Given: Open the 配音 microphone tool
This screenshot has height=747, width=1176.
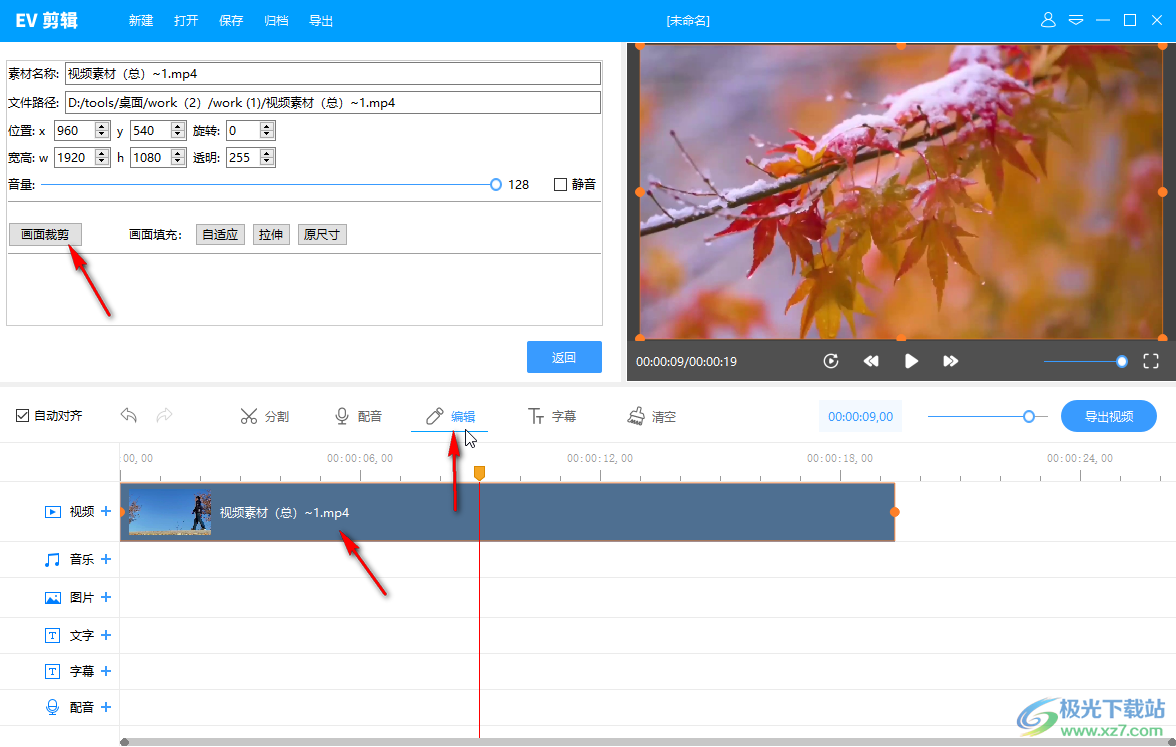Looking at the screenshot, I should (358, 416).
